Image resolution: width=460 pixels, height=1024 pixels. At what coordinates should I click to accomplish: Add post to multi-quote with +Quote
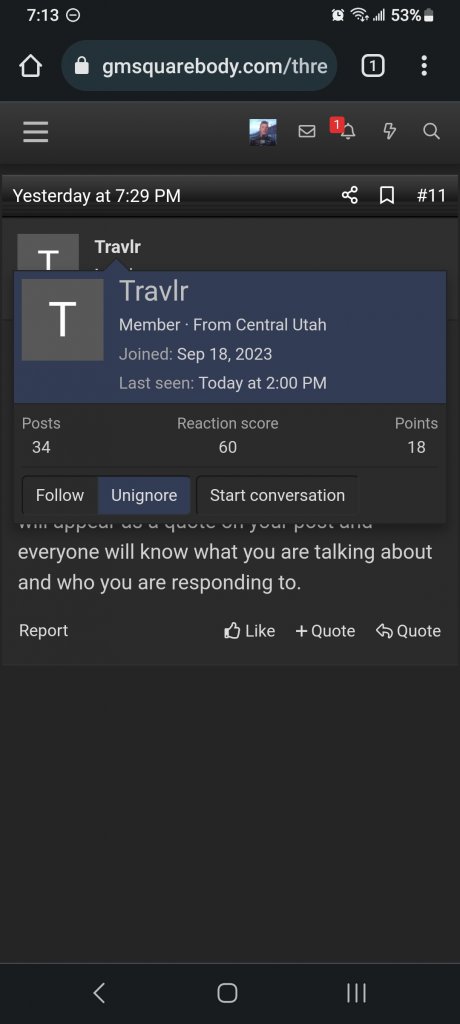(325, 631)
